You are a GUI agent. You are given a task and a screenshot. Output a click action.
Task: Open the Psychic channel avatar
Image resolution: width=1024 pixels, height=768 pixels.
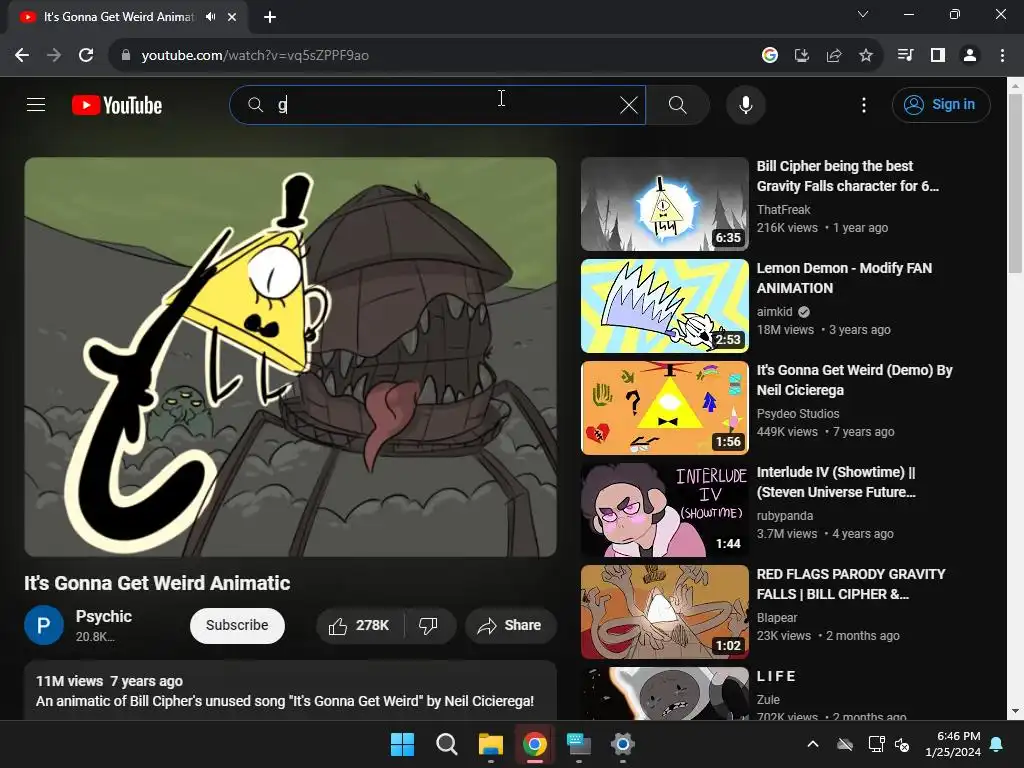pos(44,625)
